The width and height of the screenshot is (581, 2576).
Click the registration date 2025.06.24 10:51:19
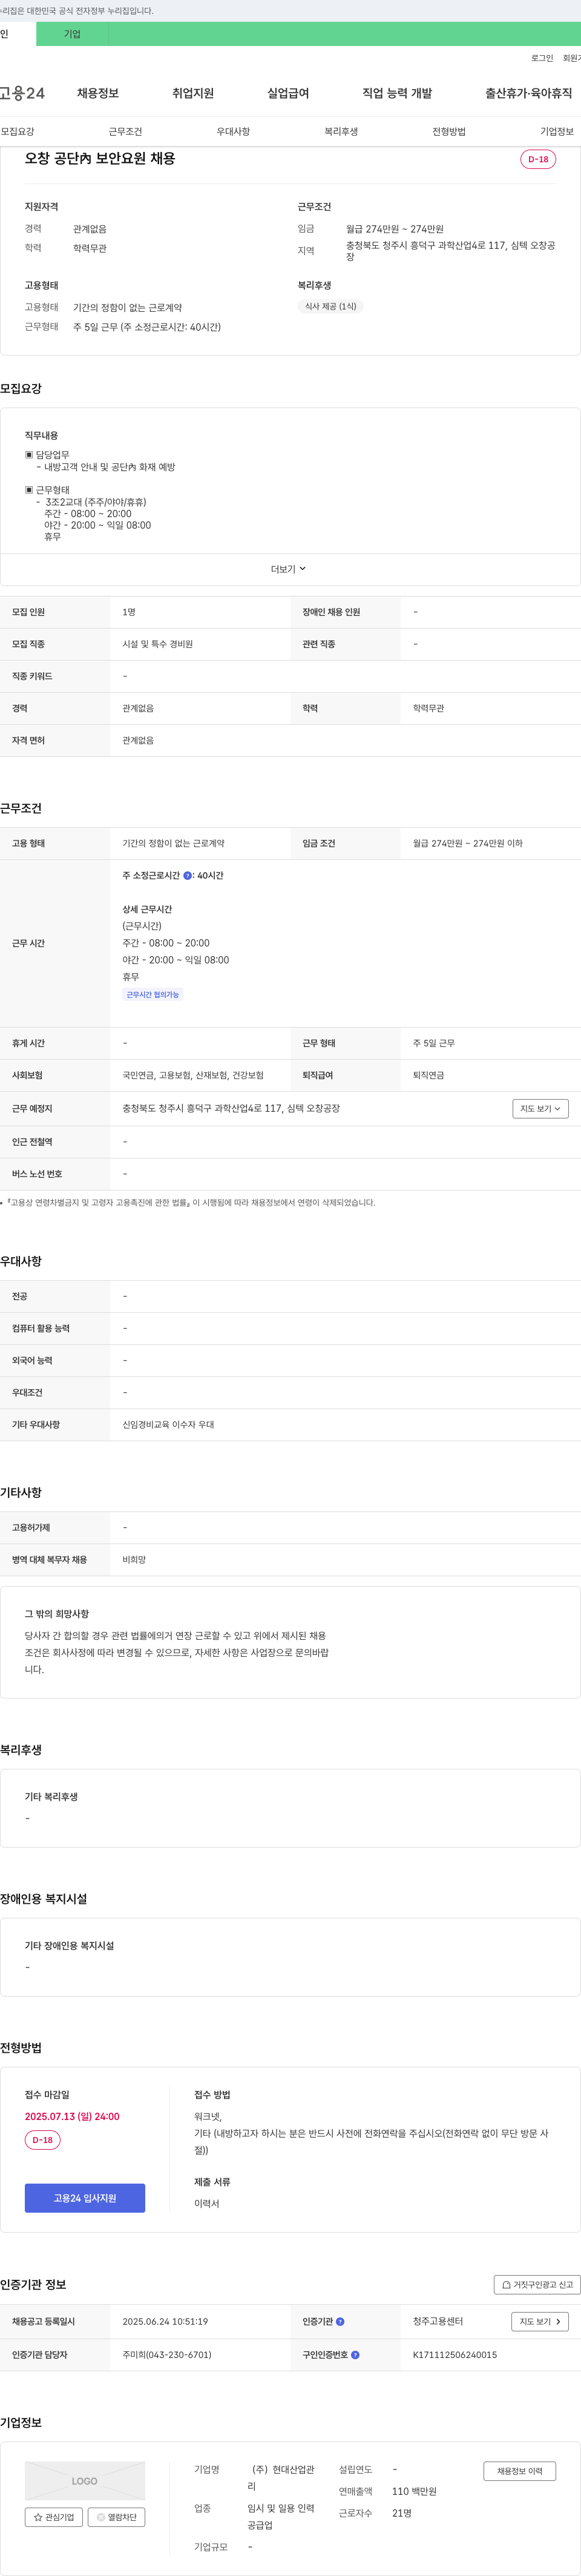click(x=165, y=2322)
